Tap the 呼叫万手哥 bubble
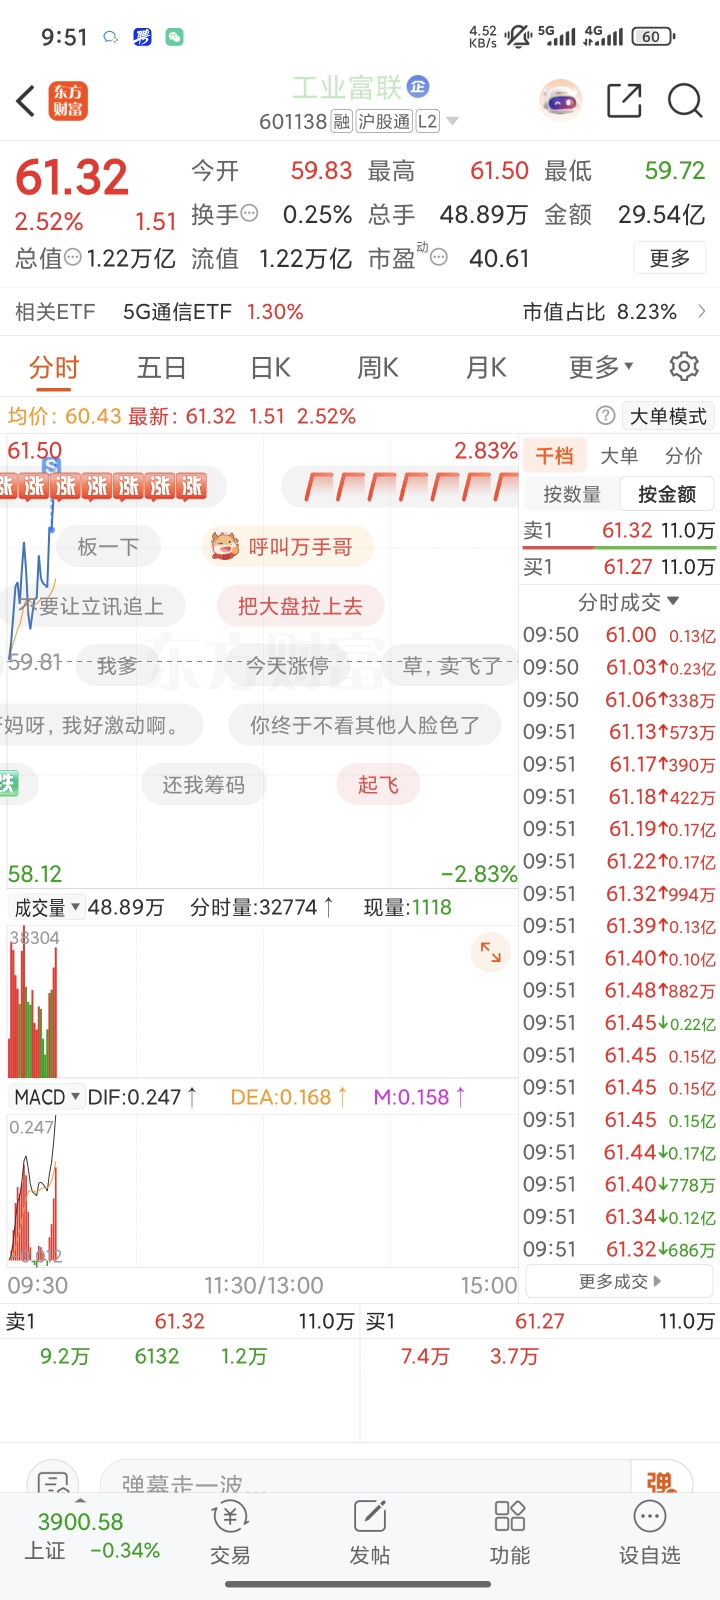 click(x=288, y=546)
